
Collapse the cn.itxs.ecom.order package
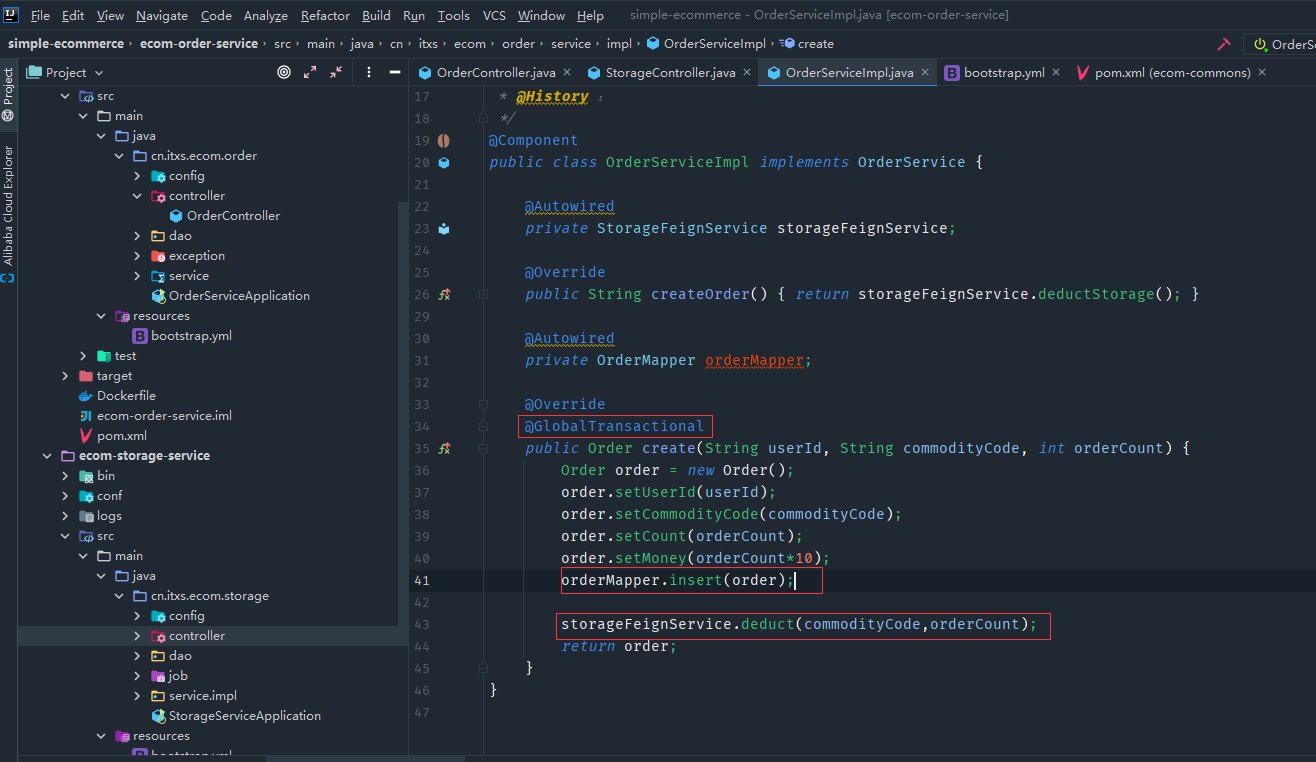click(x=120, y=156)
